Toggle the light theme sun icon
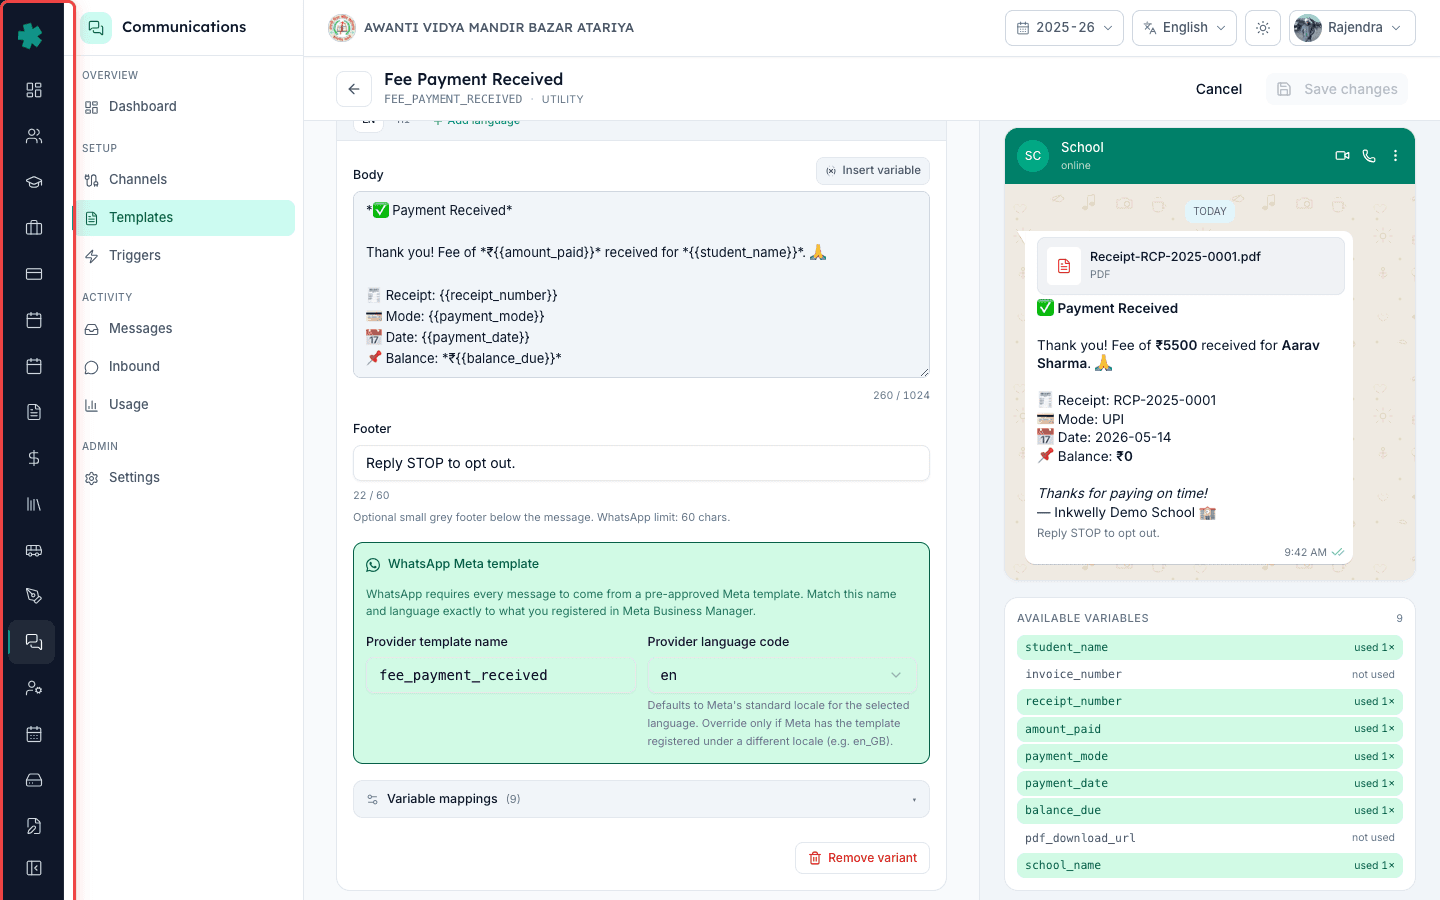Viewport: 1440px width, 900px height. click(1263, 28)
